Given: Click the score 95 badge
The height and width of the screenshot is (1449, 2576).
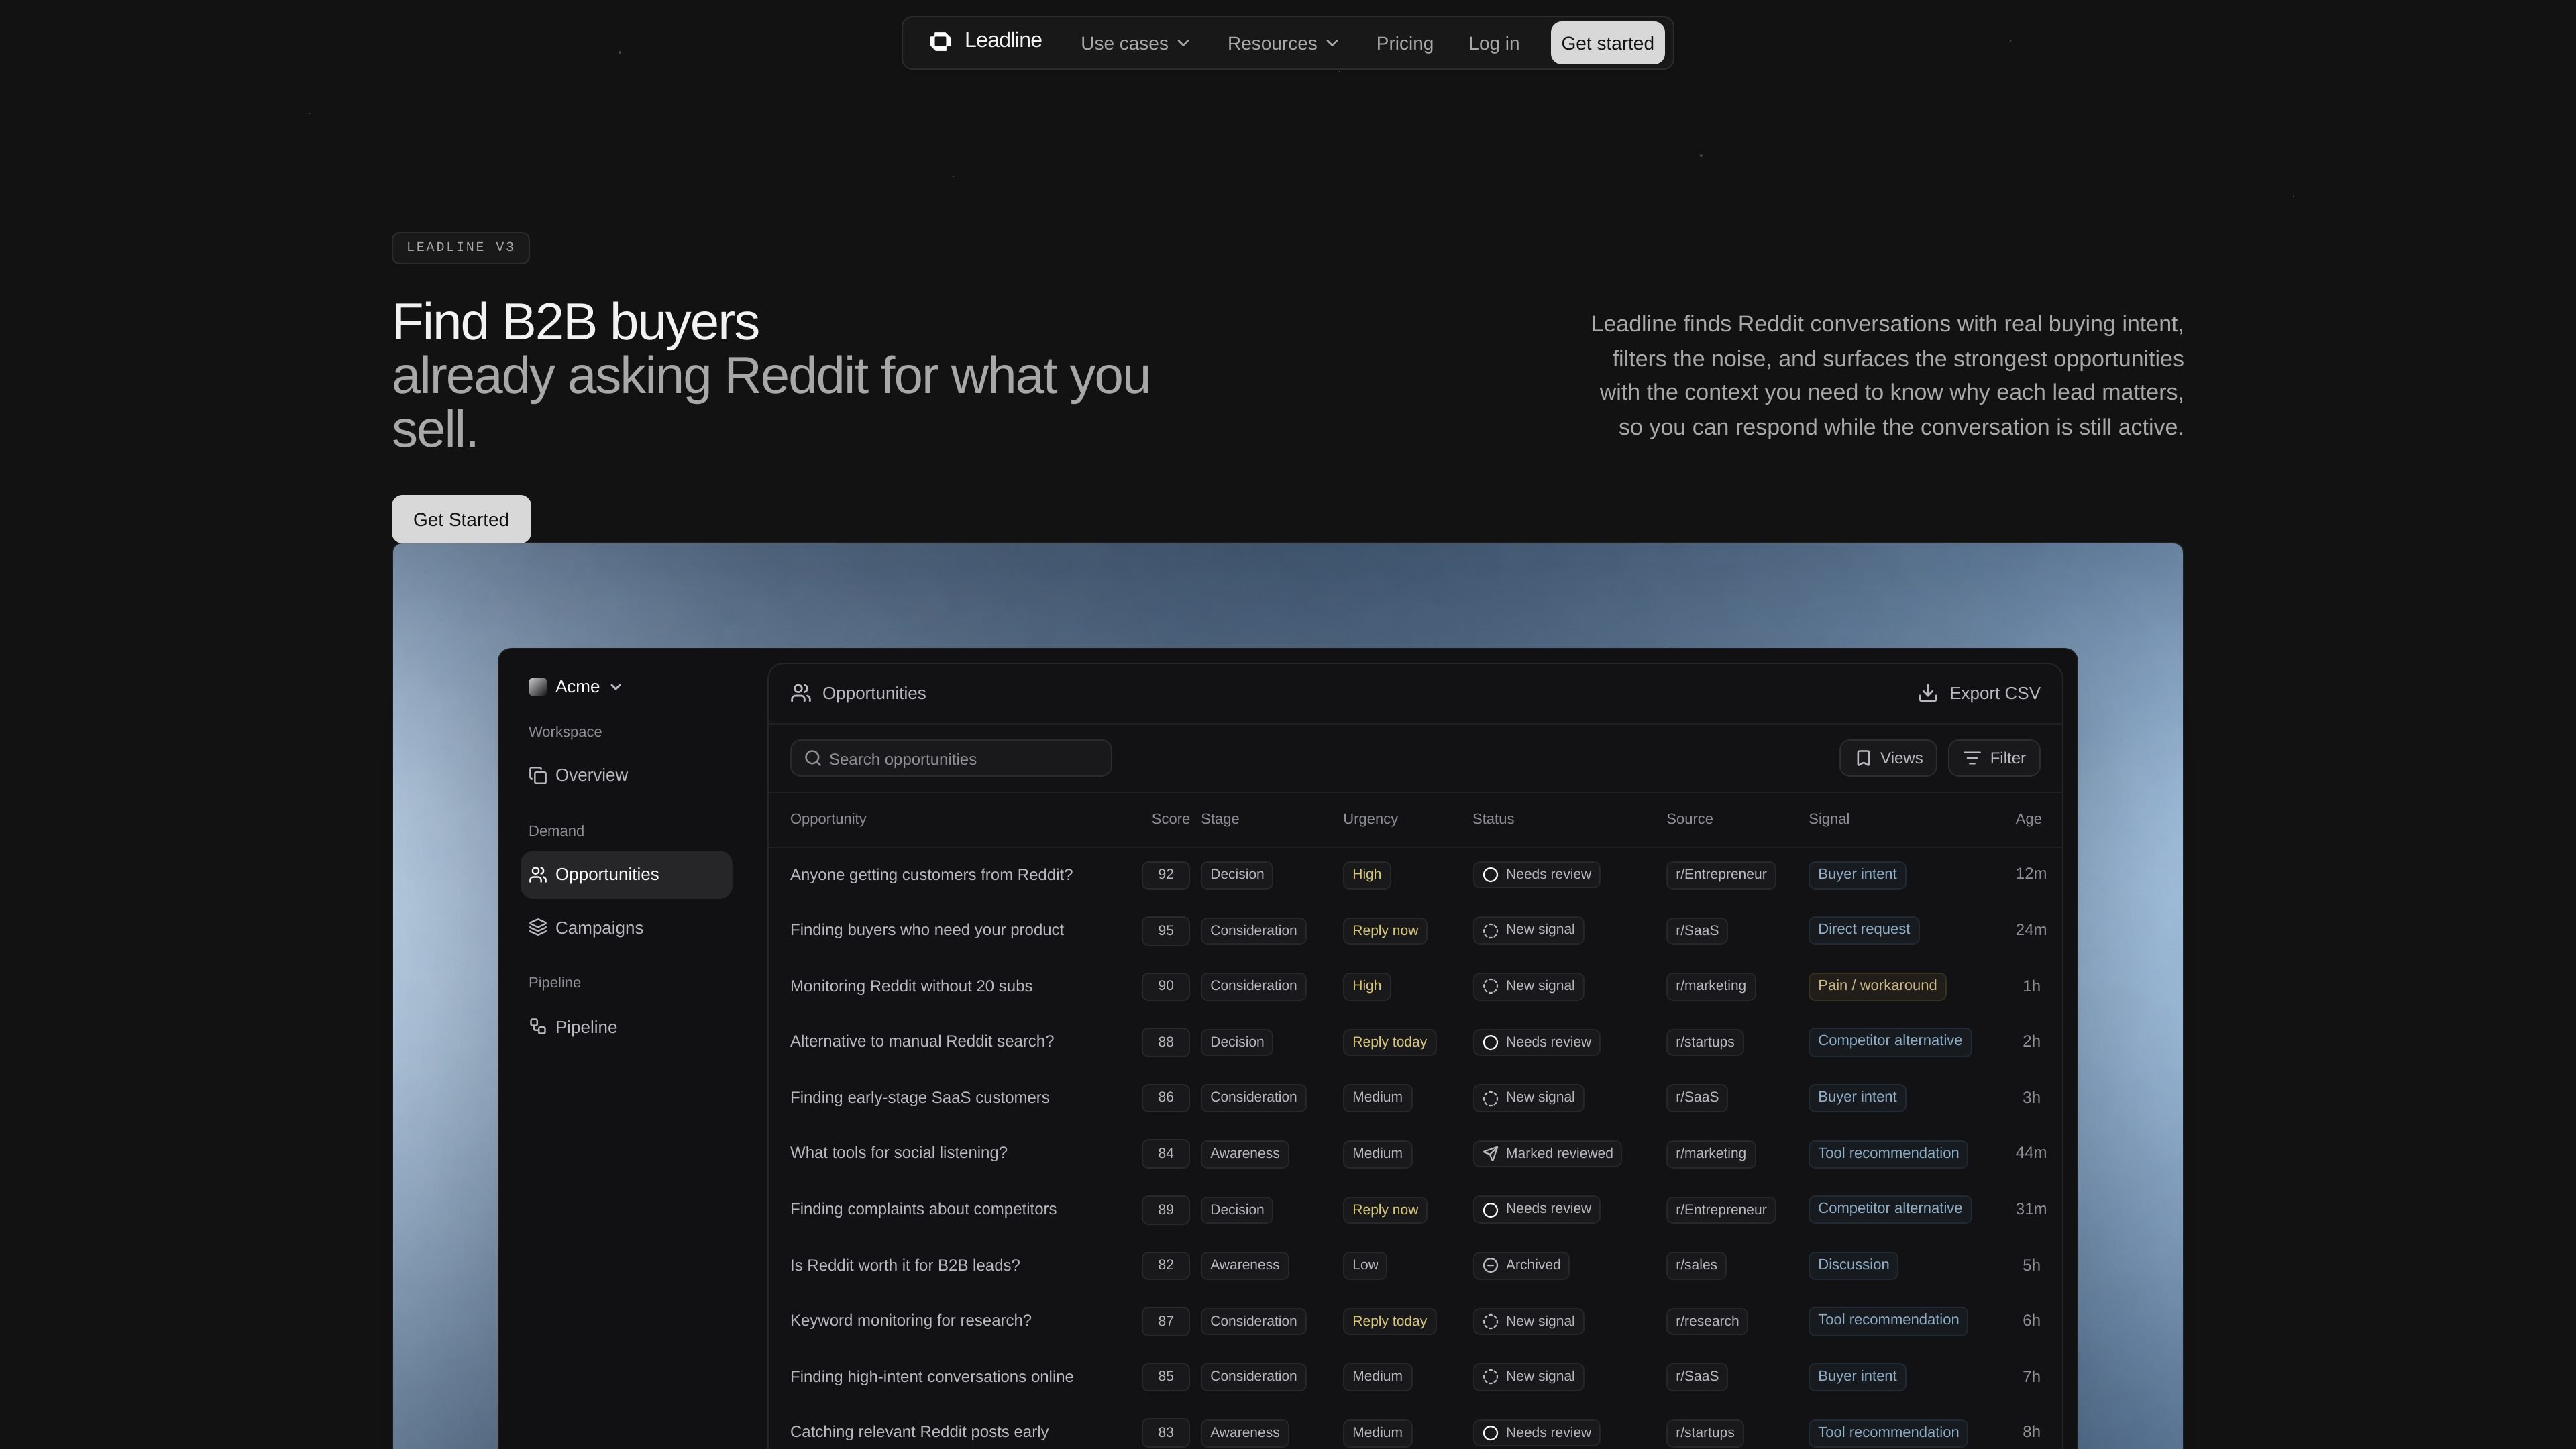Looking at the screenshot, I should pos(1165,931).
